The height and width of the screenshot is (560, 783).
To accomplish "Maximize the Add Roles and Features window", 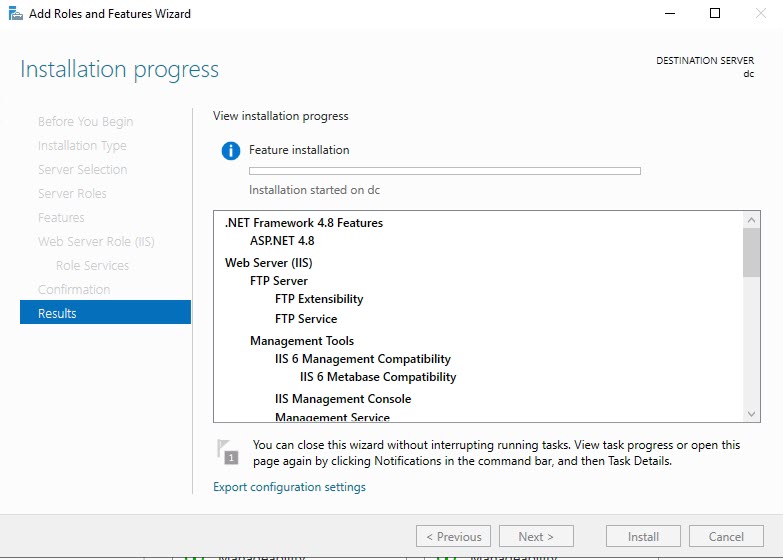I will pyautogui.click(x=714, y=14).
